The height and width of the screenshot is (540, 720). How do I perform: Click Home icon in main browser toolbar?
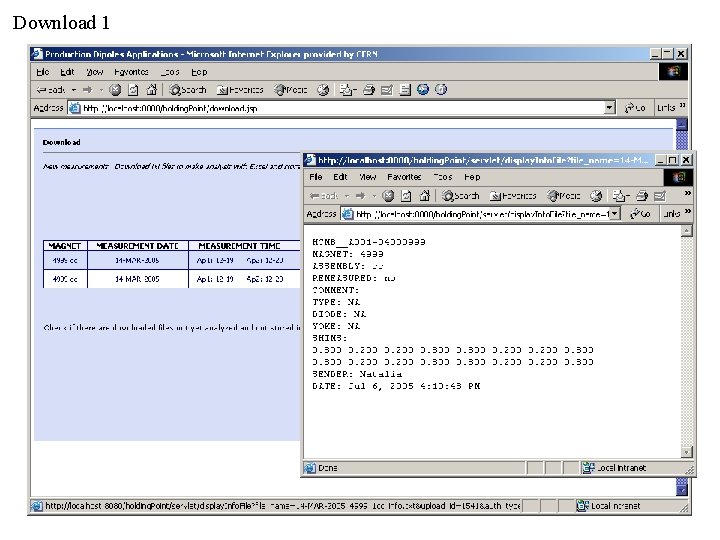(x=152, y=90)
